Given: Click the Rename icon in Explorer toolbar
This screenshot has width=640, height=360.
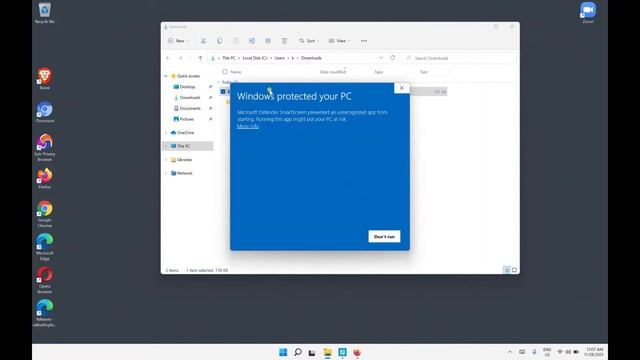Looking at the screenshot, I should pos(252,41).
